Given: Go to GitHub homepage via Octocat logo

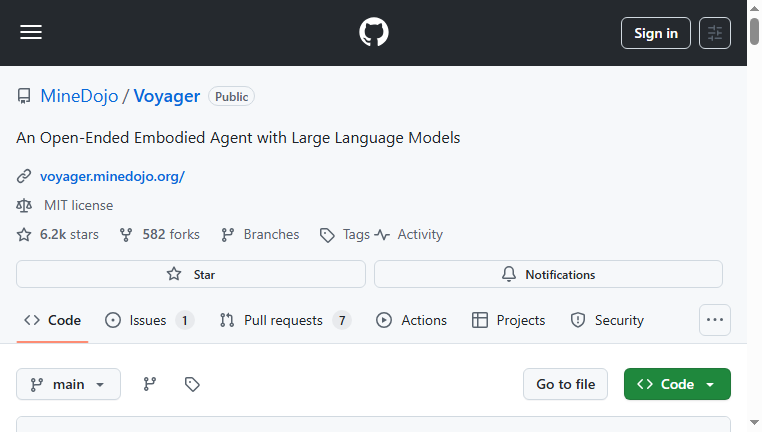Looking at the screenshot, I should coord(374,33).
